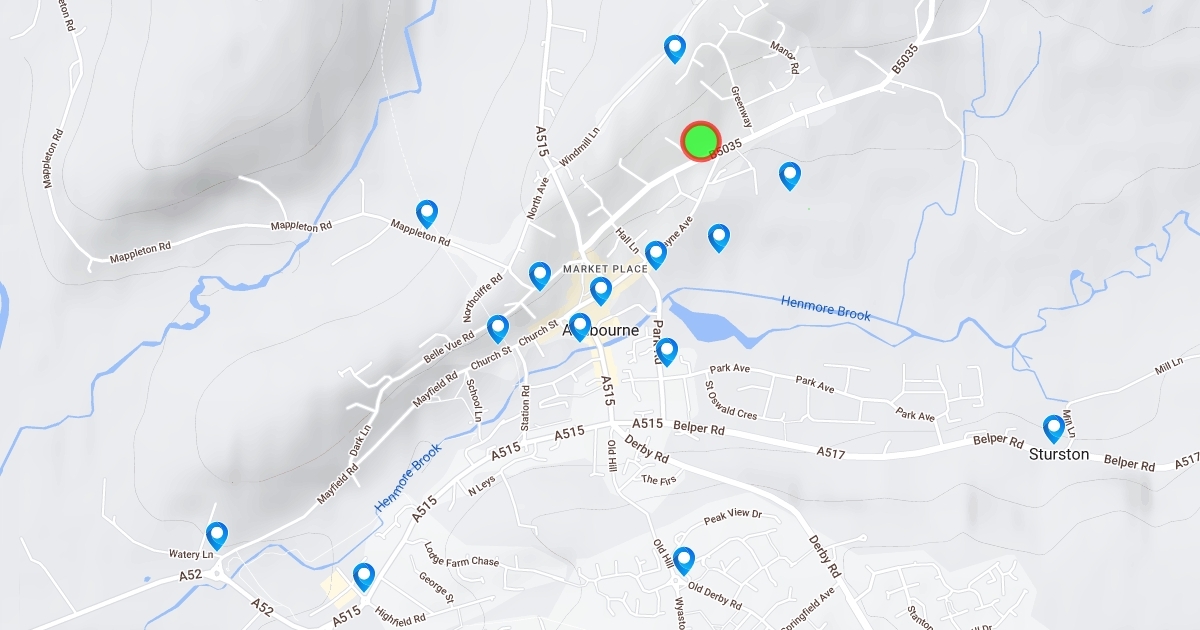Click the pin beside Highfield Rd
The image size is (1200, 630).
coord(364,577)
